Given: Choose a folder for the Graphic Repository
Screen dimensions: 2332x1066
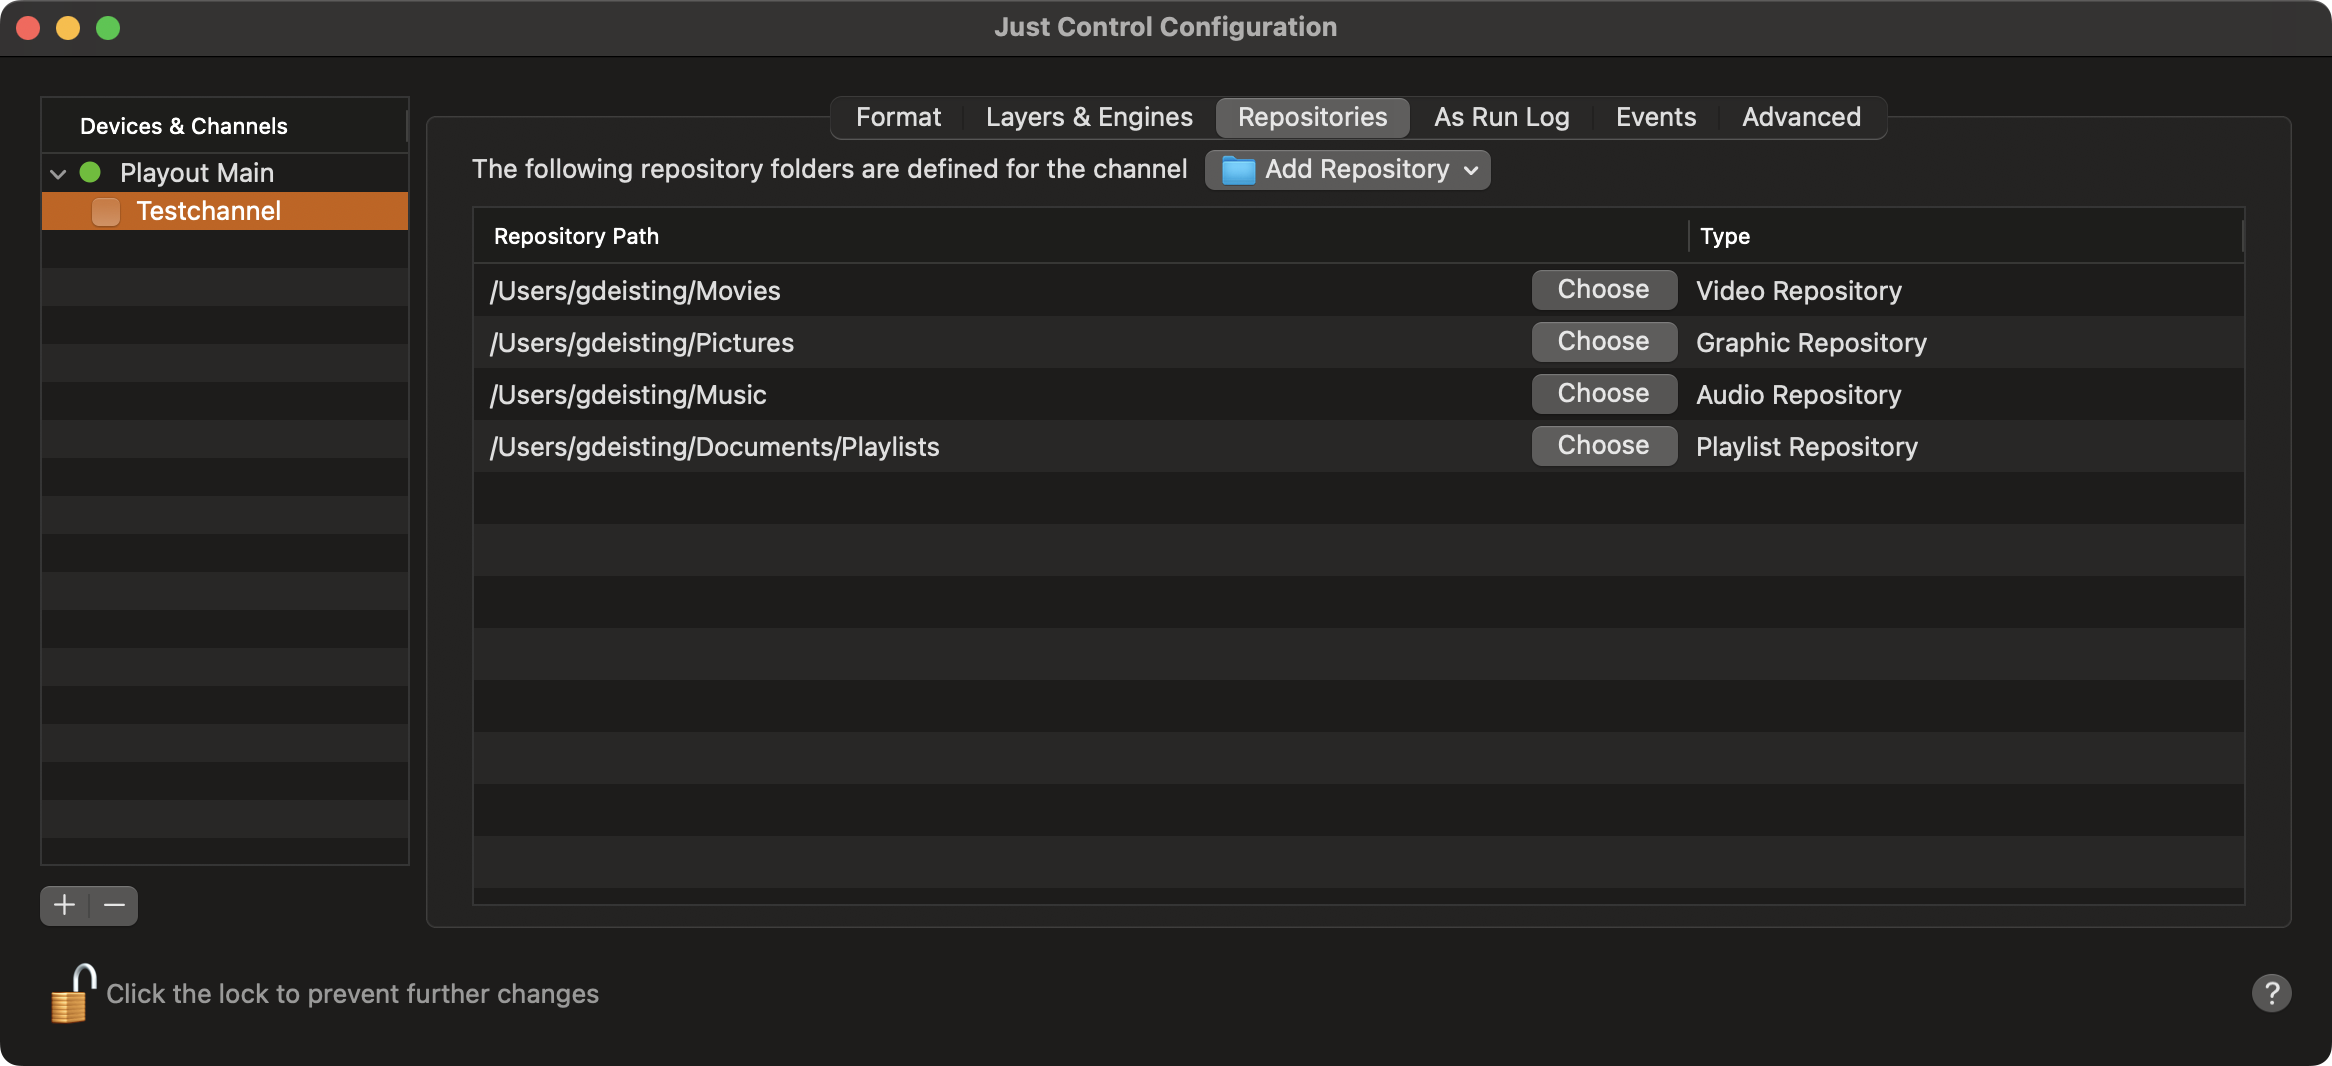Looking at the screenshot, I should coord(1604,342).
